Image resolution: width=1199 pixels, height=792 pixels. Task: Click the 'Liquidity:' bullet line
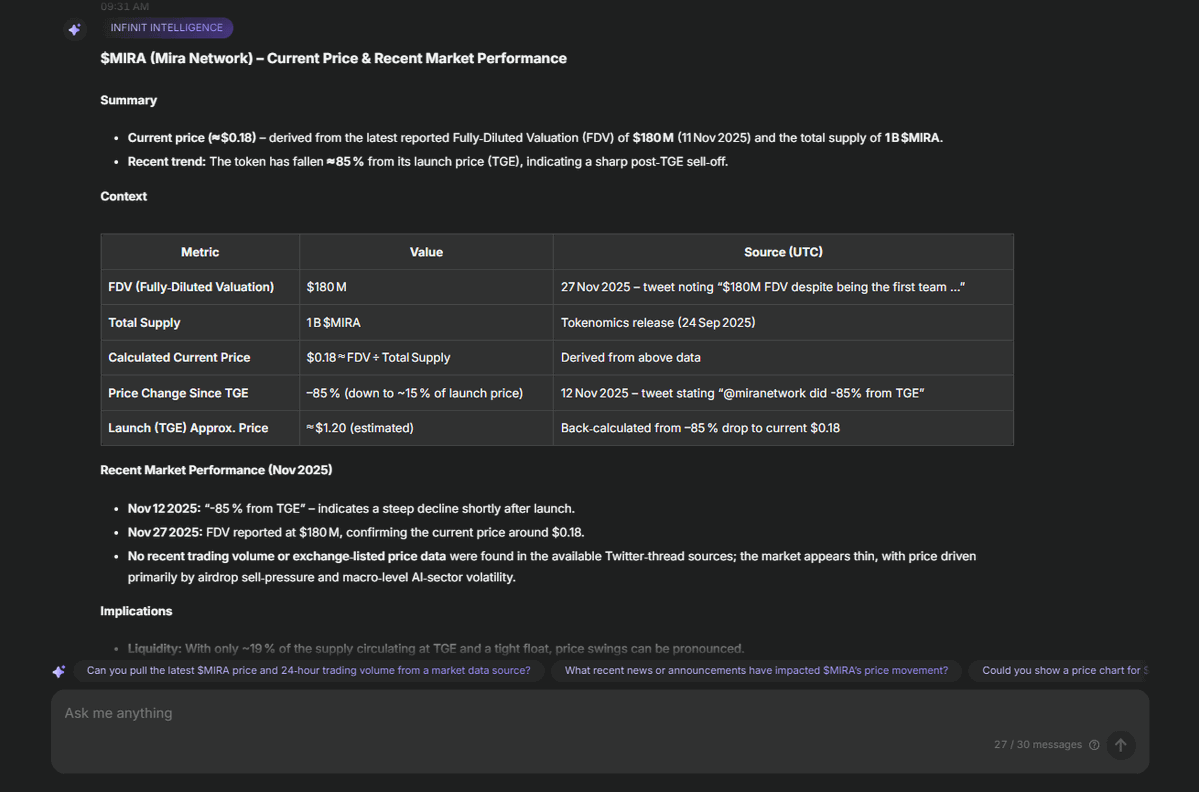[x=436, y=648]
